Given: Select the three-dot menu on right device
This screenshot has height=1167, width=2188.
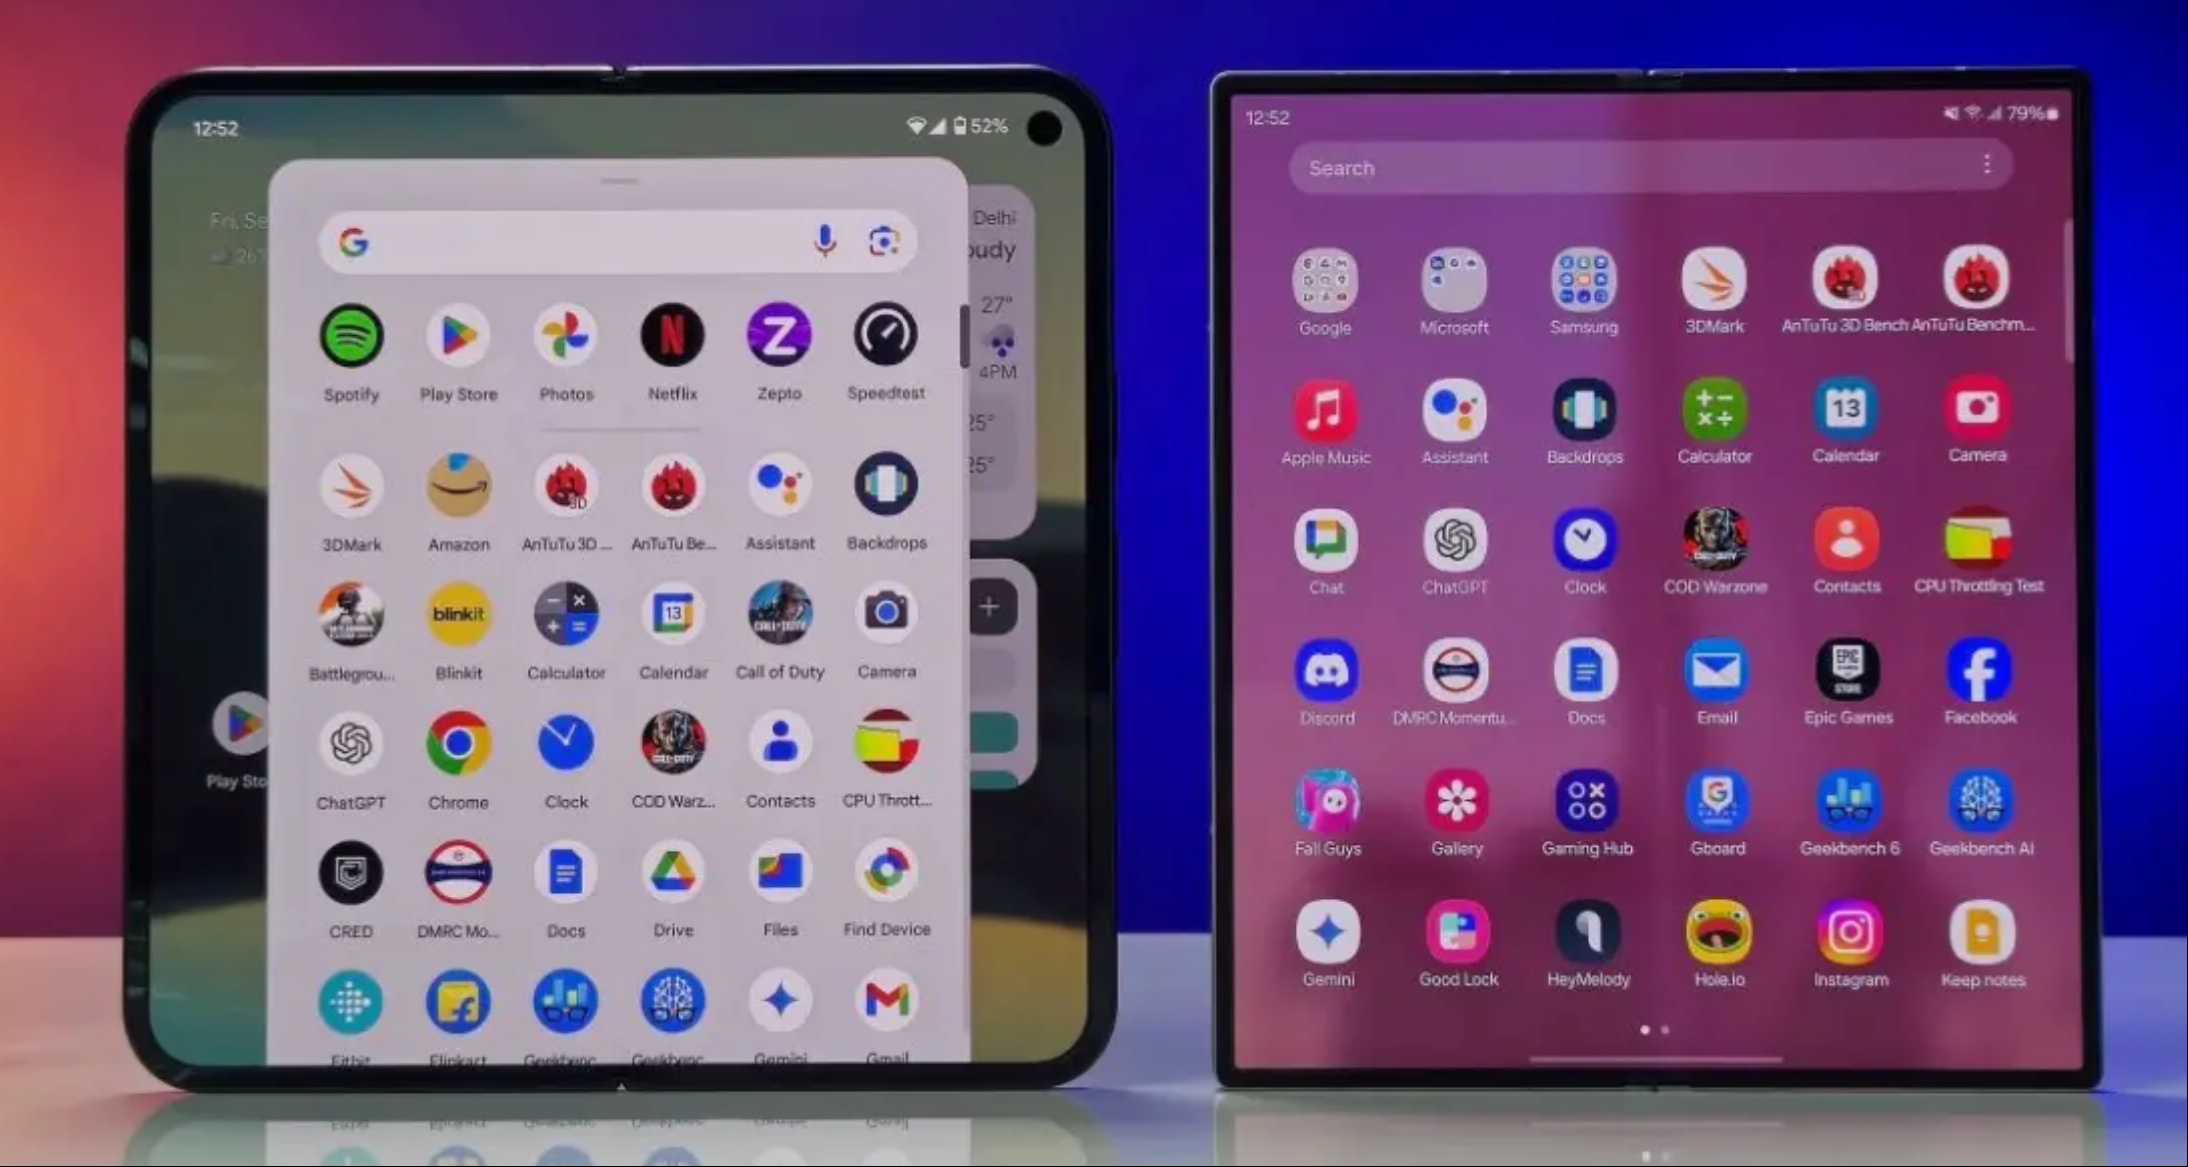Looking at the screenshot, I should click(1987, 167).
